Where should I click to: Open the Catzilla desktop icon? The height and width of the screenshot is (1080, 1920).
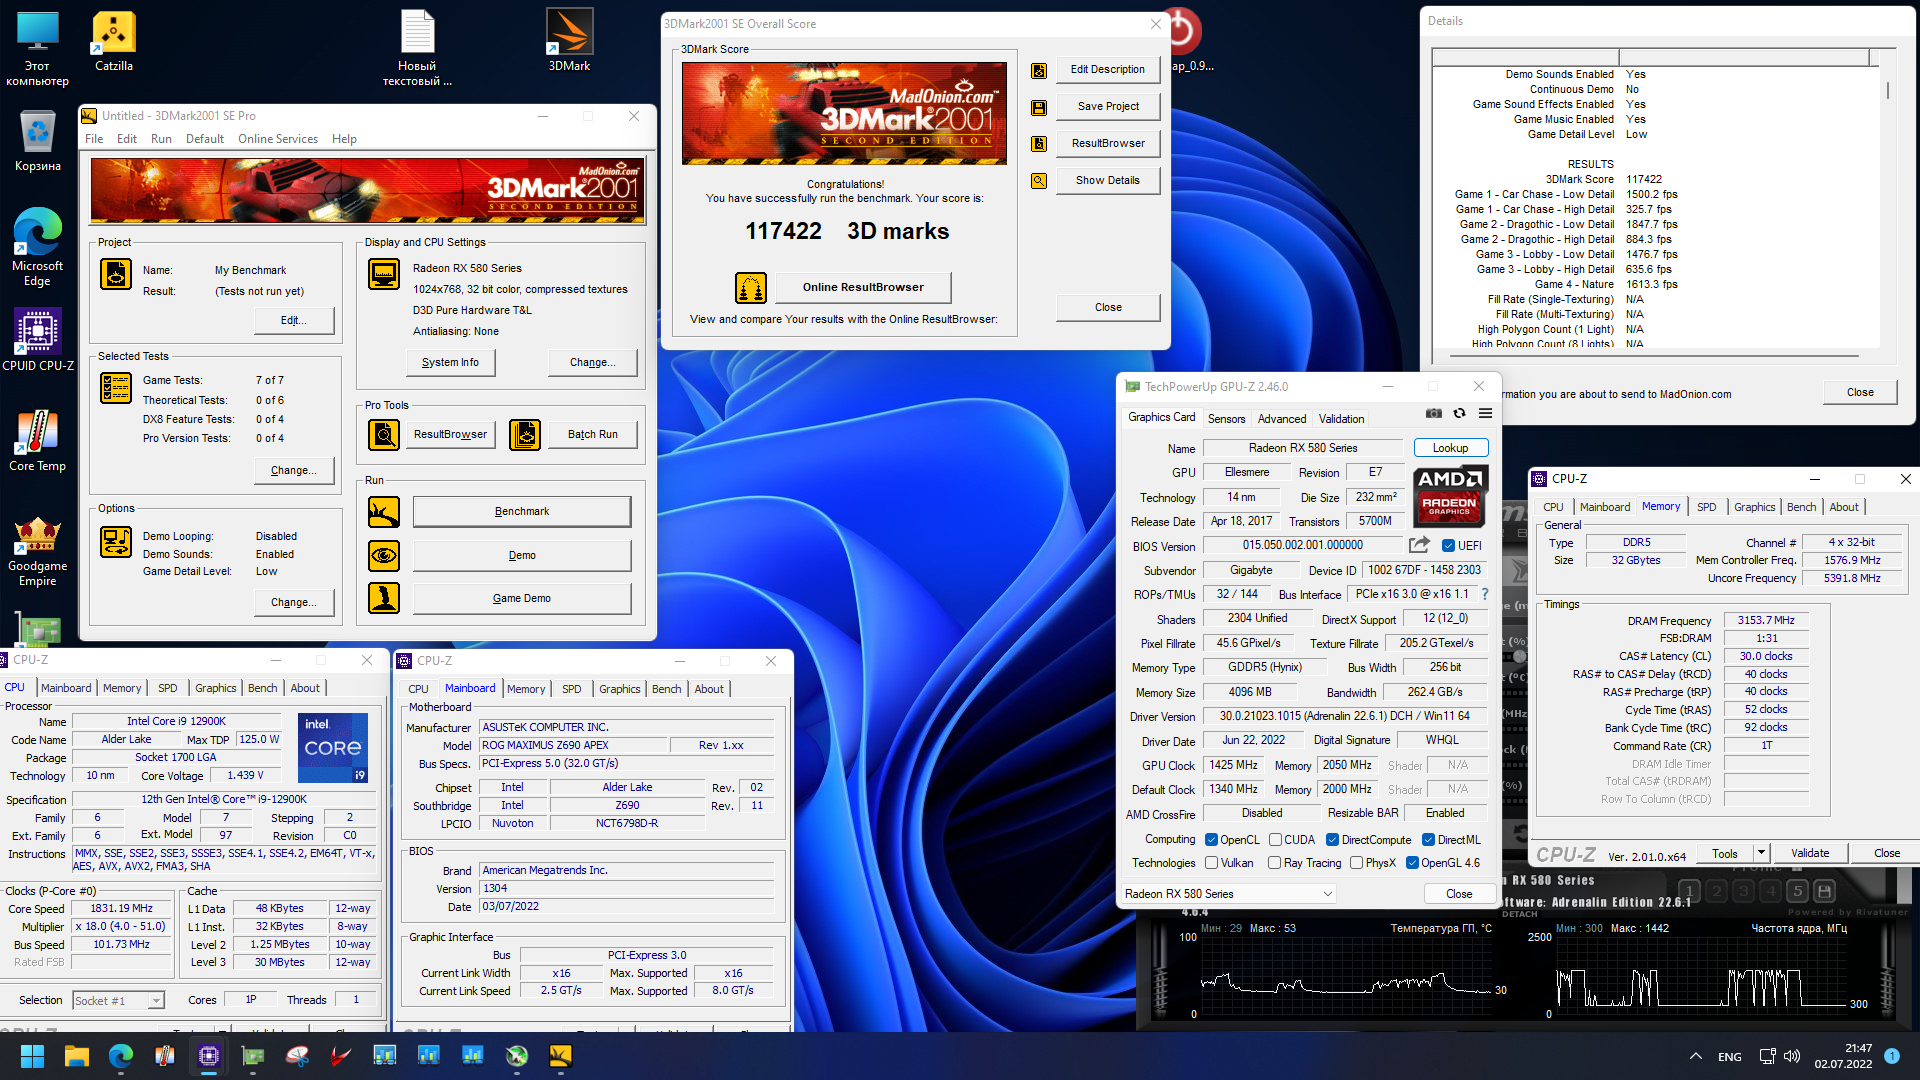(x=114, y=42)
